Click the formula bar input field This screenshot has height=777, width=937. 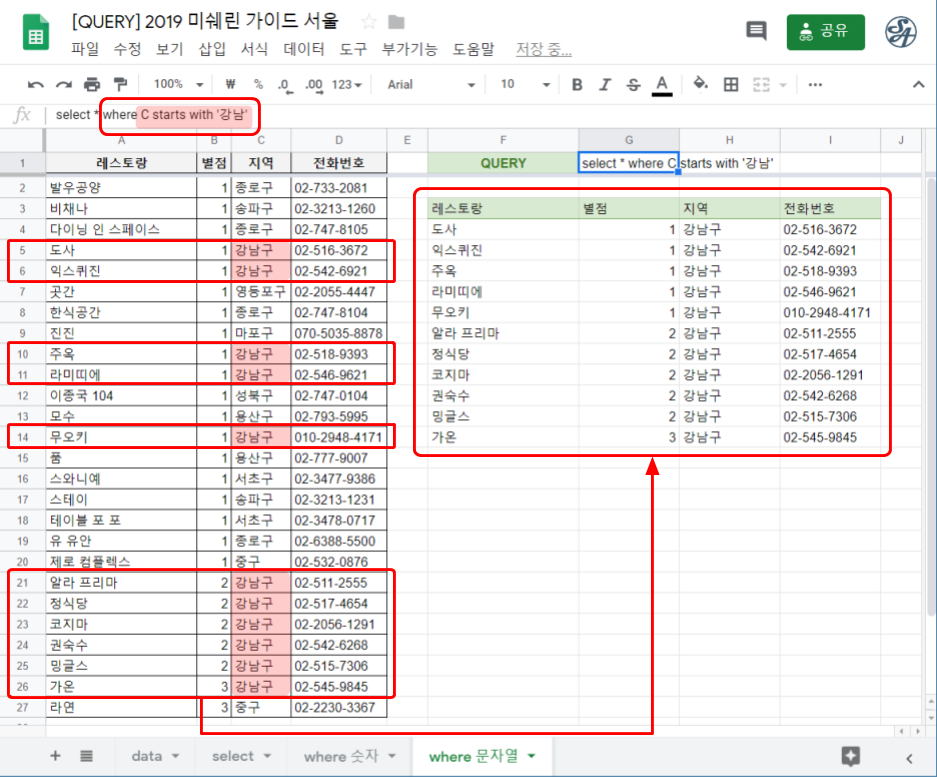coord(500,115)
